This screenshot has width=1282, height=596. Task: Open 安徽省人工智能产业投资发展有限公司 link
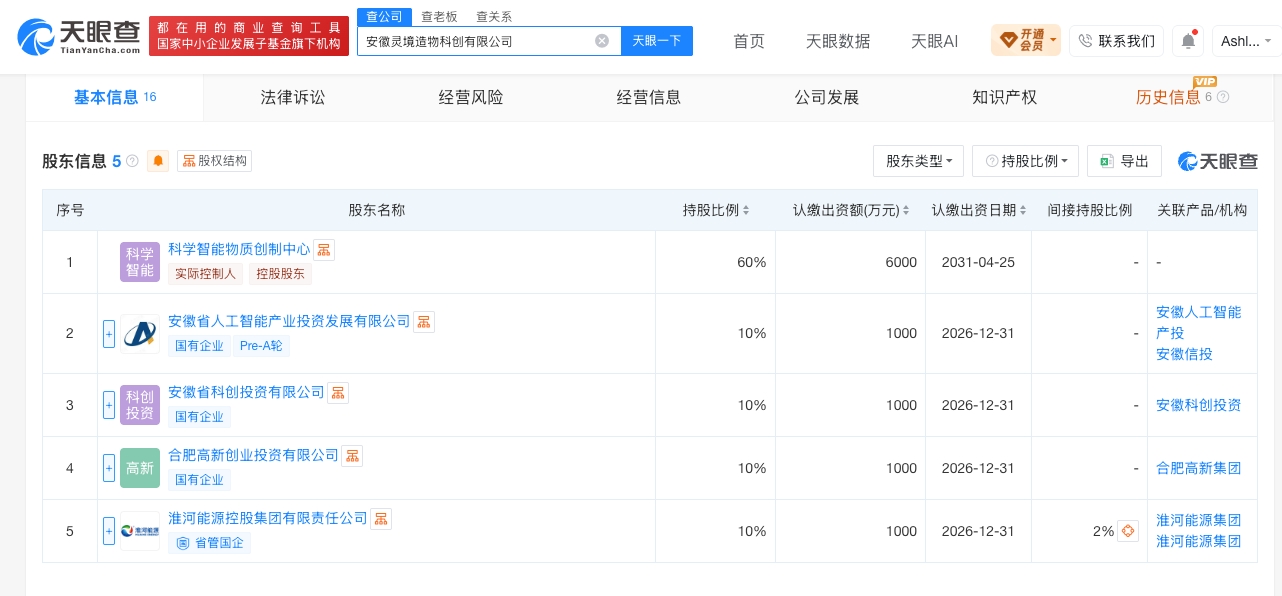[x=289, y=321]
